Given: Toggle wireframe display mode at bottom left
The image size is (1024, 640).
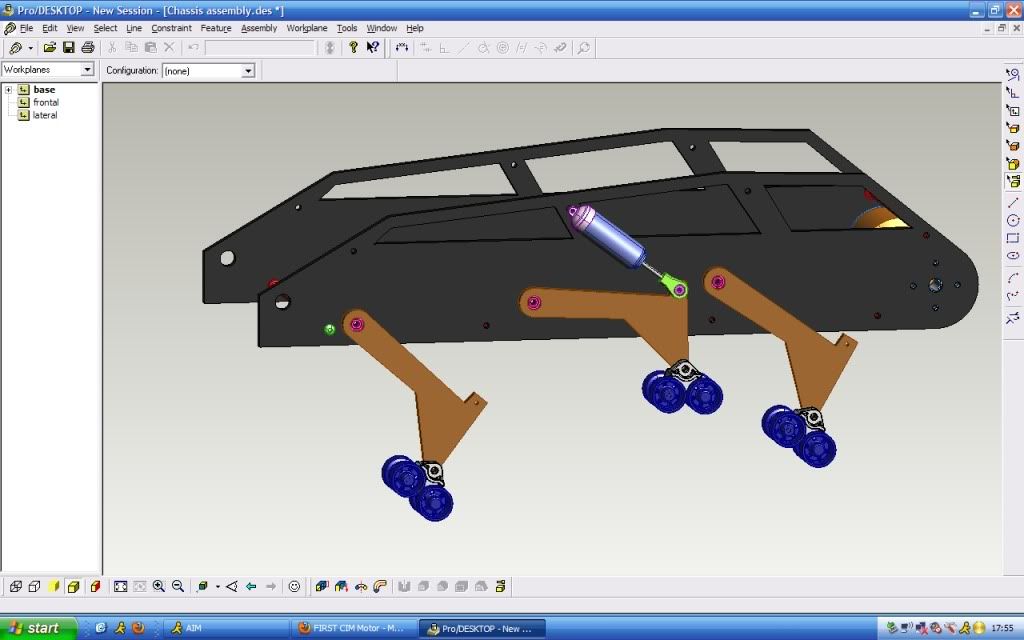Looking at the screenshot, I should pyautogui.click(x=16, y=587).
